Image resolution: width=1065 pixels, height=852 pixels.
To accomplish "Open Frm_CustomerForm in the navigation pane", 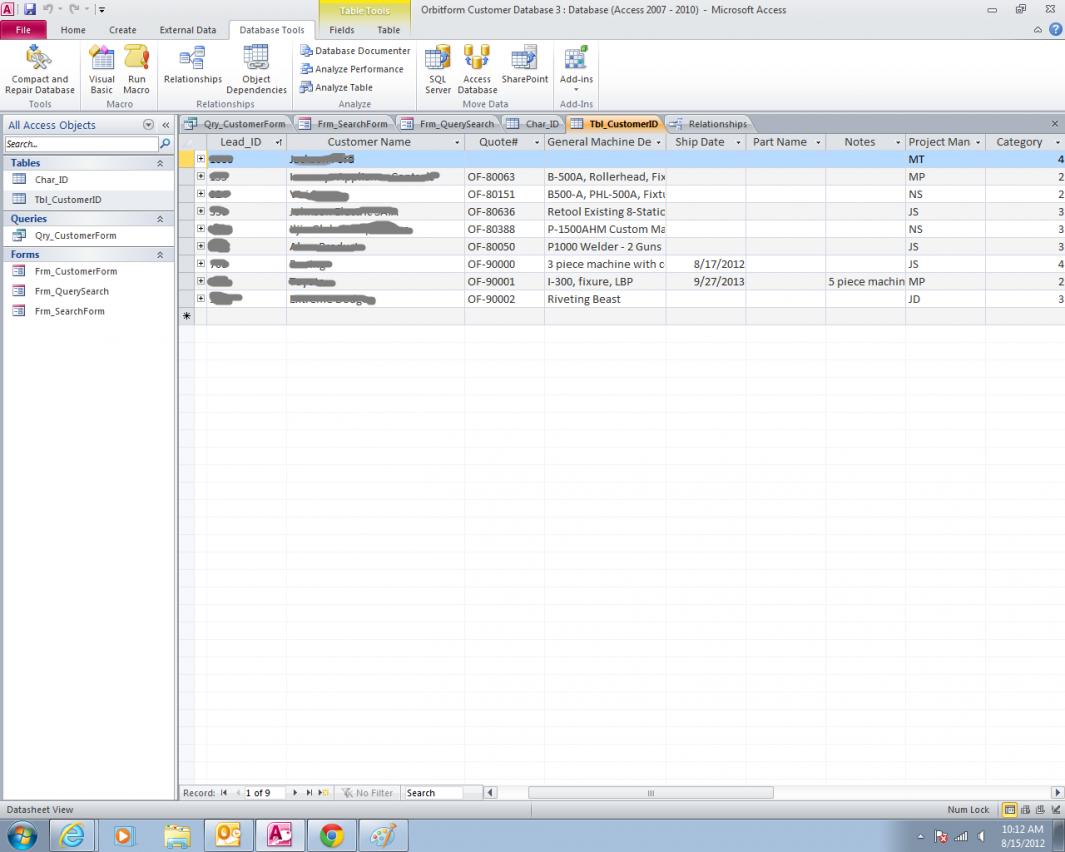I will (x=75, y=271).
